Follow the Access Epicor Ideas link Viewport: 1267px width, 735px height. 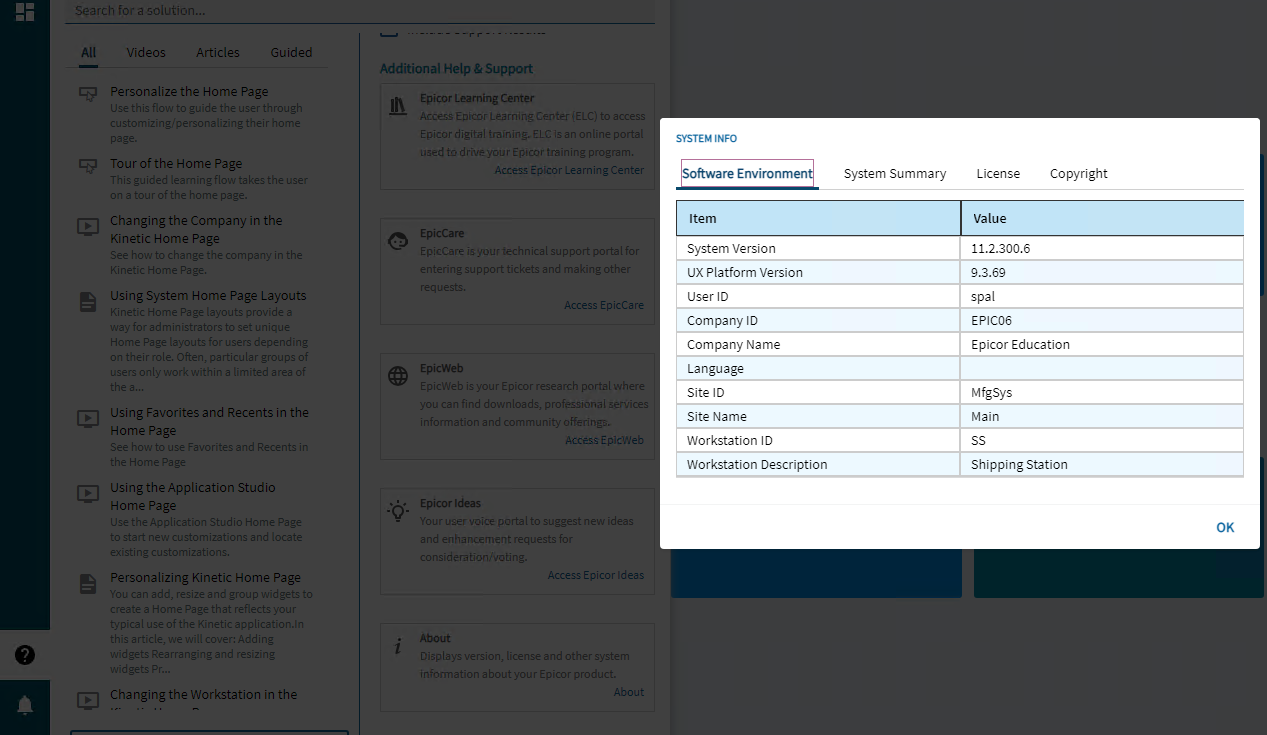[596, 575]
